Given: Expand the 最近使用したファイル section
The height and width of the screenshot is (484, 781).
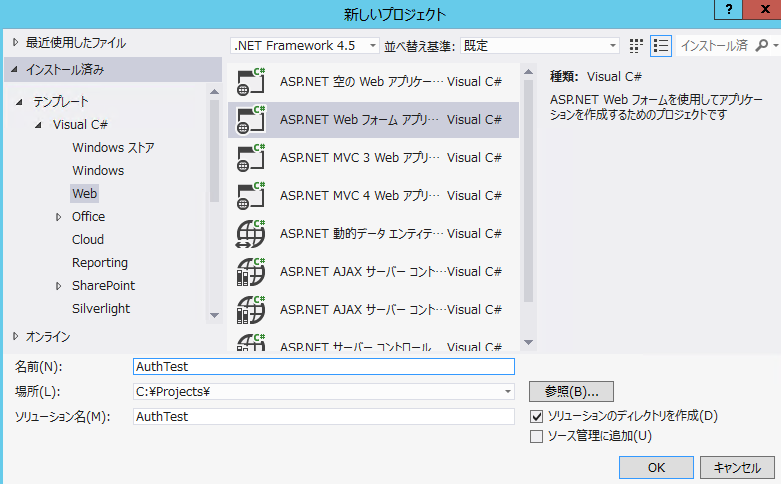Looking at the screenshot, I should (15, 43).
